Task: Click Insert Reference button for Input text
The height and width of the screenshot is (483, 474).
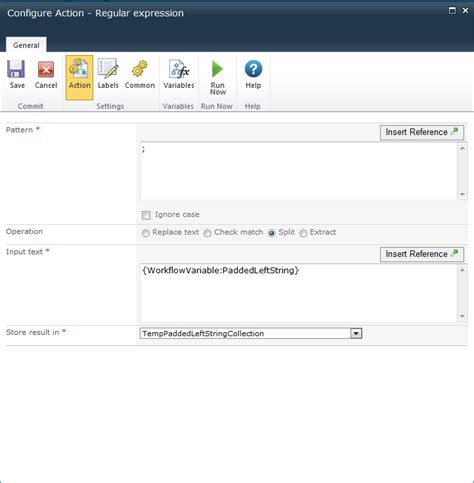Action: [422, 254]
